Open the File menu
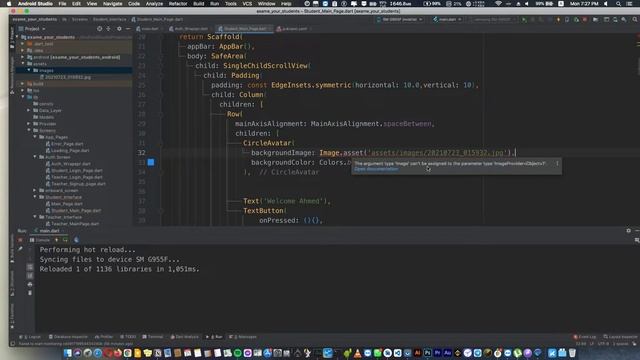 pyautogui.click(x=62, y=4)
